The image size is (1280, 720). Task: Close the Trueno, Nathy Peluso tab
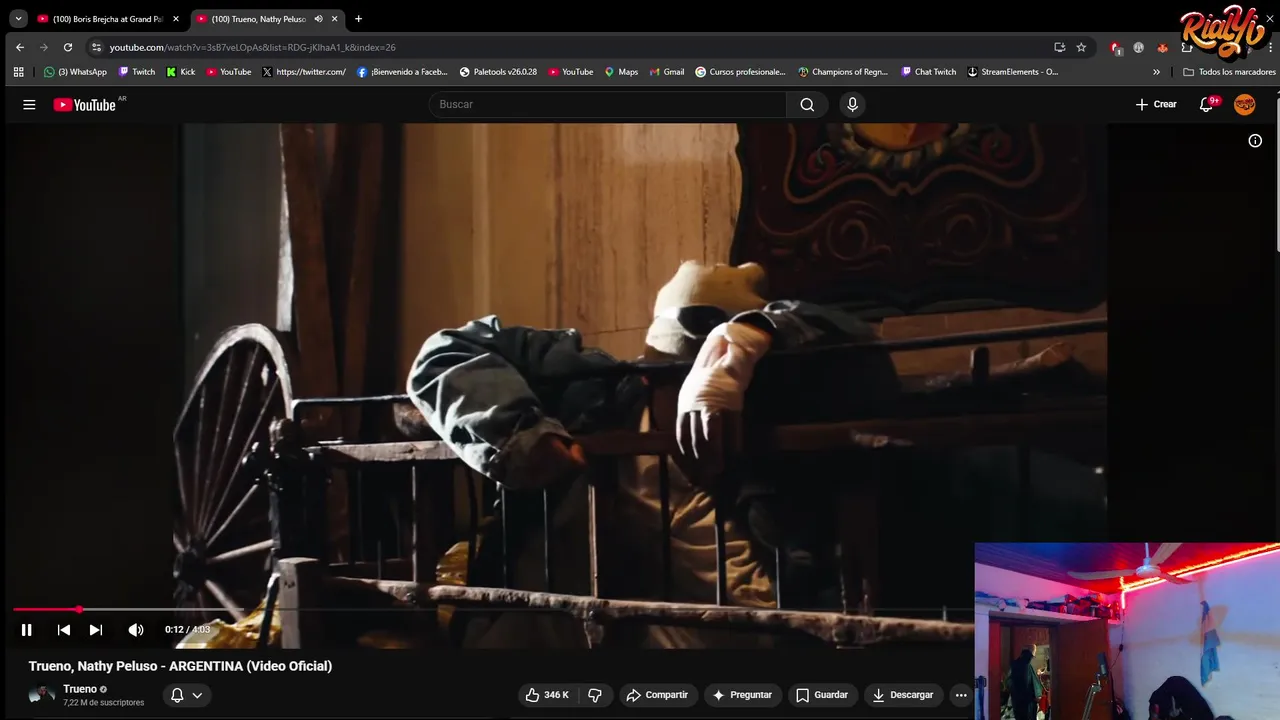334,19
